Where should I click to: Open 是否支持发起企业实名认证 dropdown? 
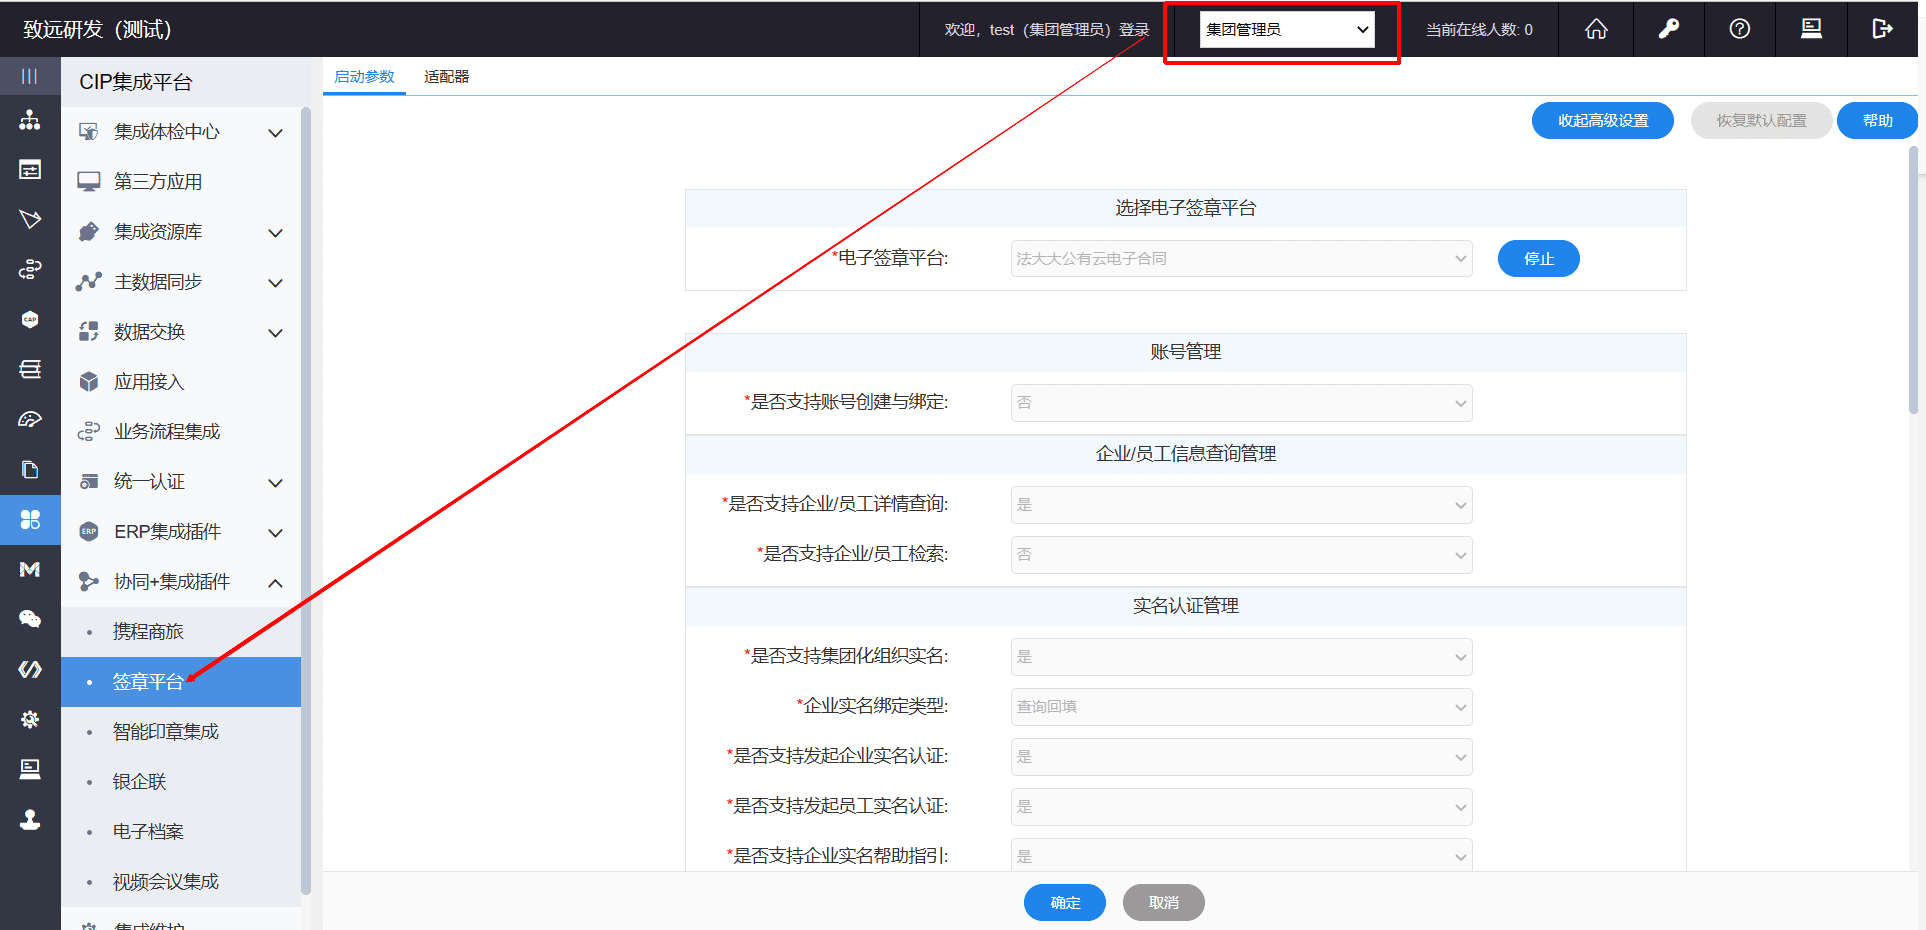click(x=1241, y=757)
